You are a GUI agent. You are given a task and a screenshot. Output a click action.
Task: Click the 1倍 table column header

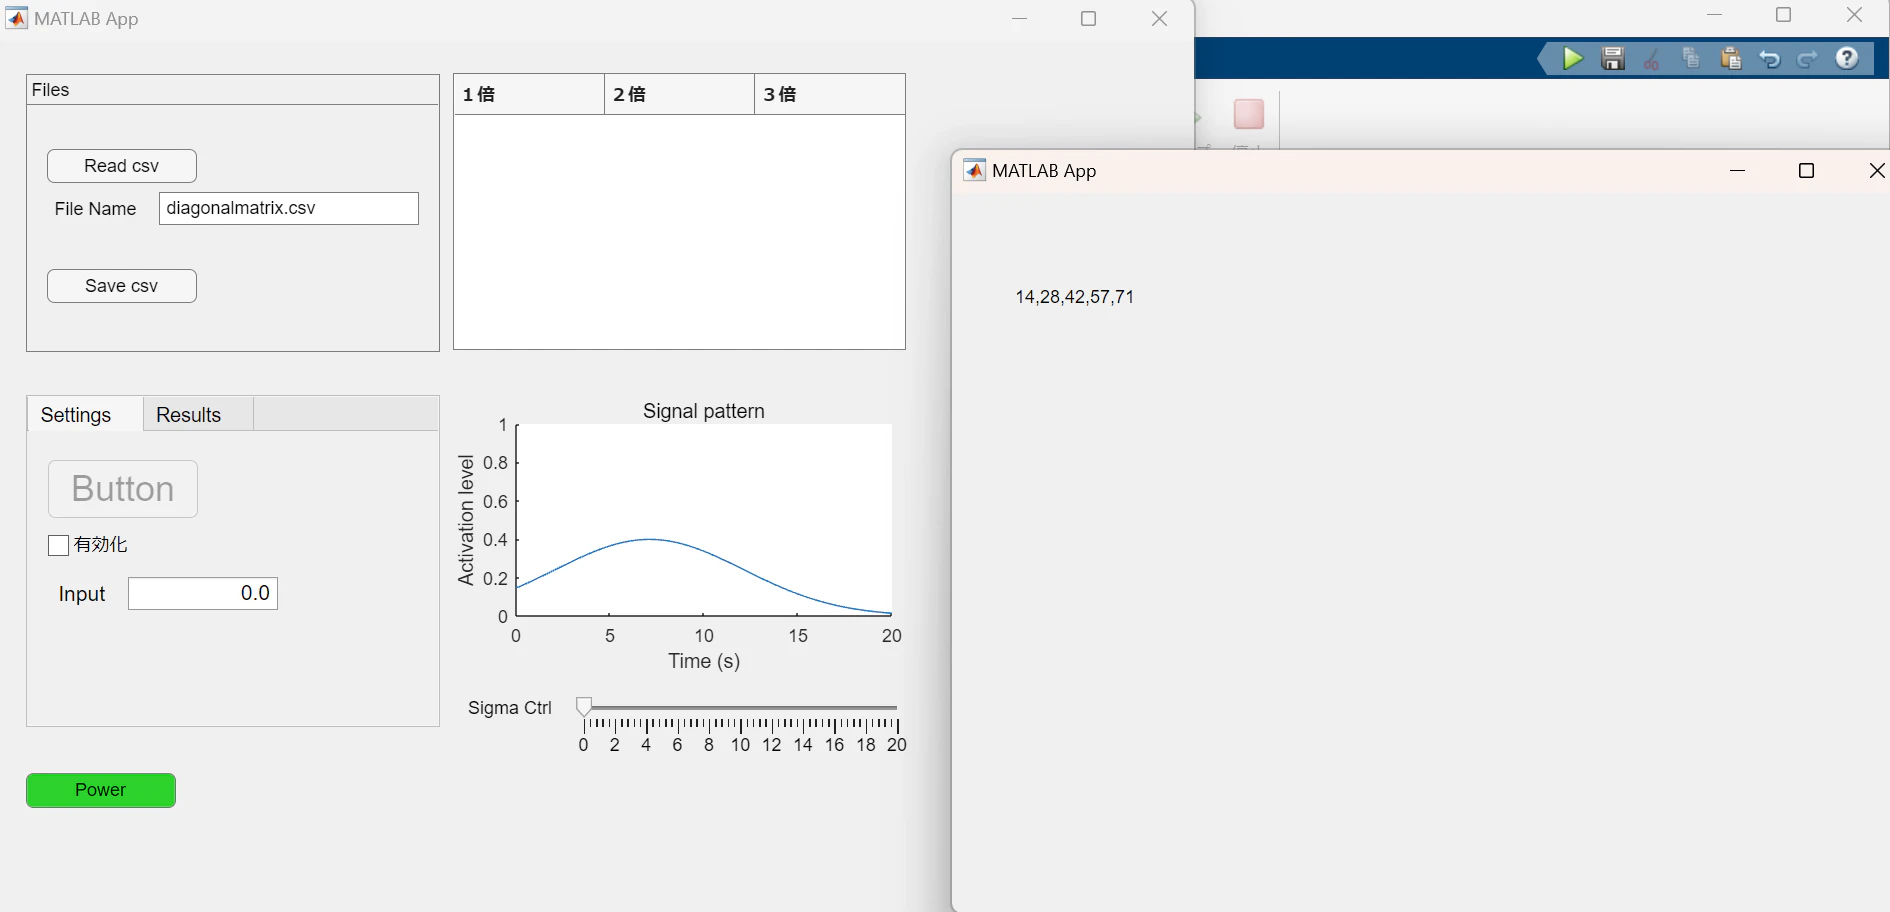[529, 94]
